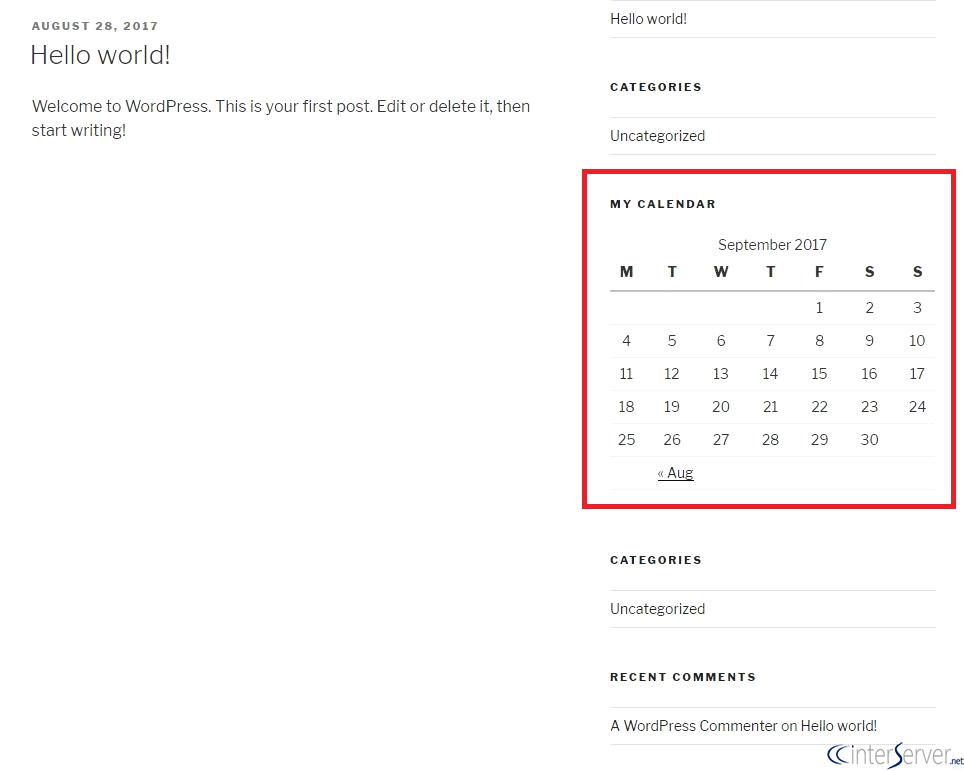Image resolution: width=964 pixels, height=771 pixels.
Task: Click the W weekday column header
Action: (721, 272)
